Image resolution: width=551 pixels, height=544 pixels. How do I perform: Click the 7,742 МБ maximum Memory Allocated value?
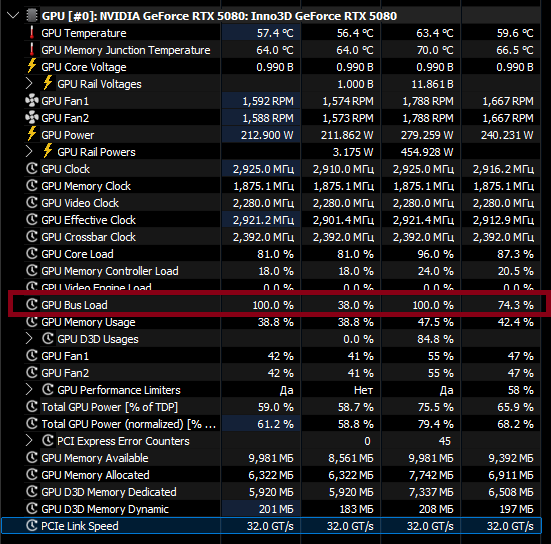(x=431, y=475)
